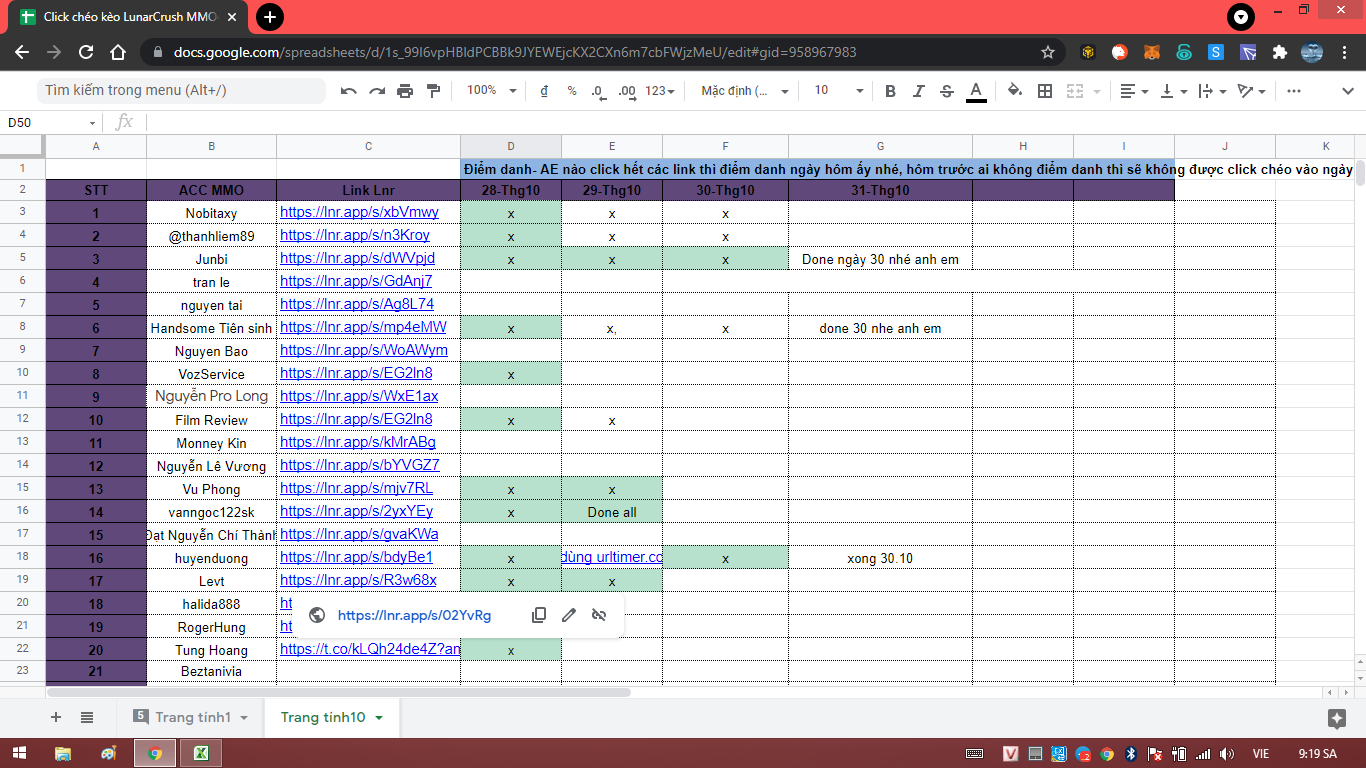The image size is (1366, 768).
Task: Click the Name box showing D50
Action: tap(51, 122)
